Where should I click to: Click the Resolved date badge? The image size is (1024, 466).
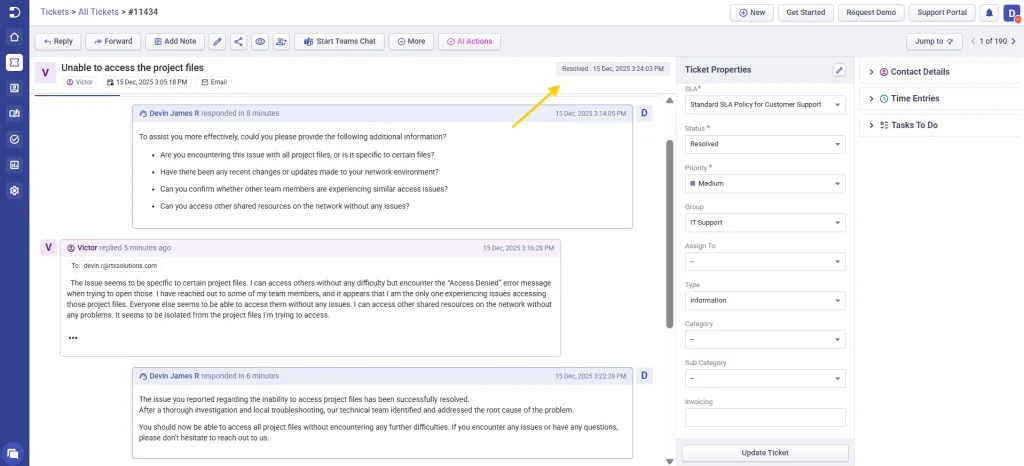coord(613,69)
